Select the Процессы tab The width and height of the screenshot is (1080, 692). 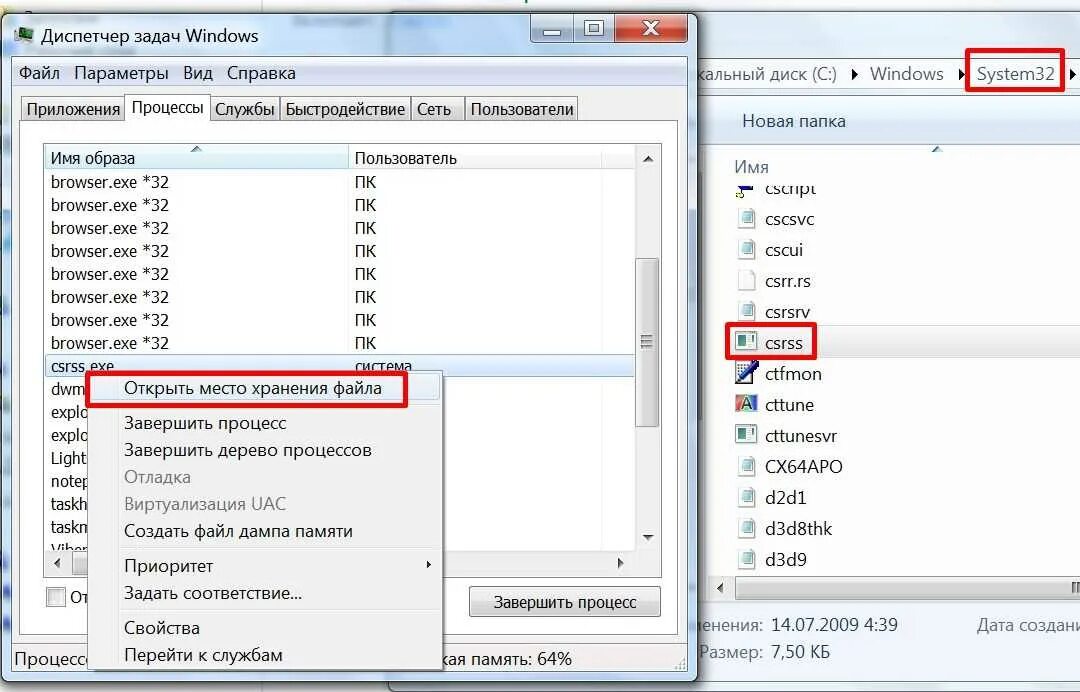(x=167, y=108)
